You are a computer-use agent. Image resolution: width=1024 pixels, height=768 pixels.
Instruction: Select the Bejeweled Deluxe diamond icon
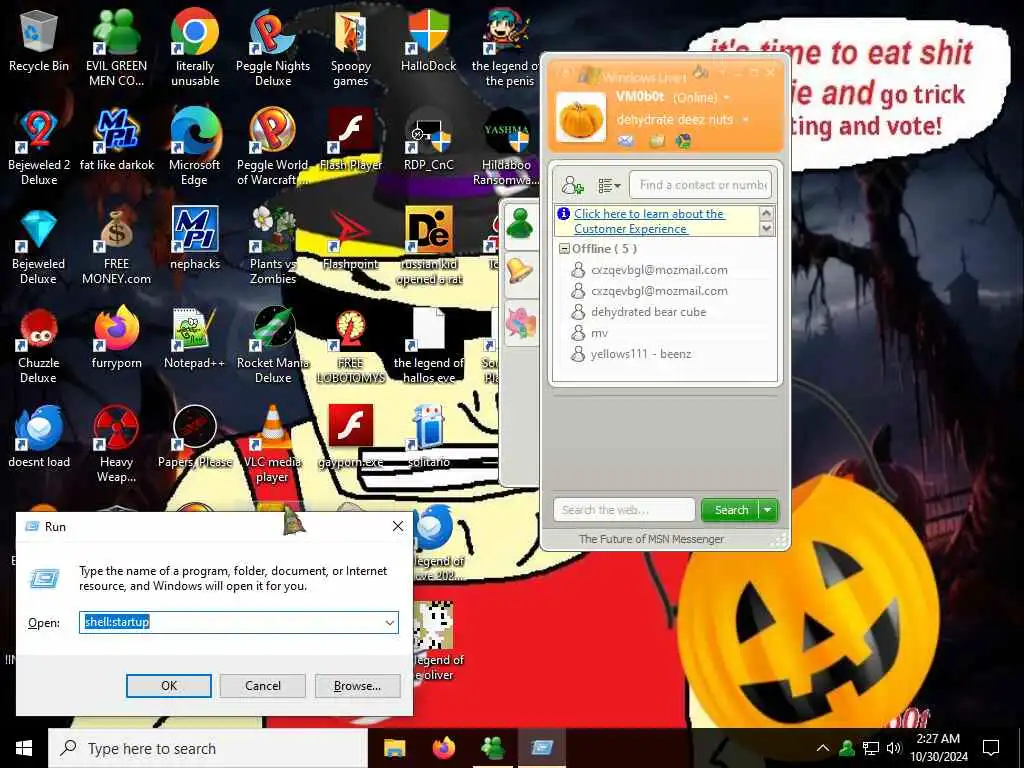point(39,247)
